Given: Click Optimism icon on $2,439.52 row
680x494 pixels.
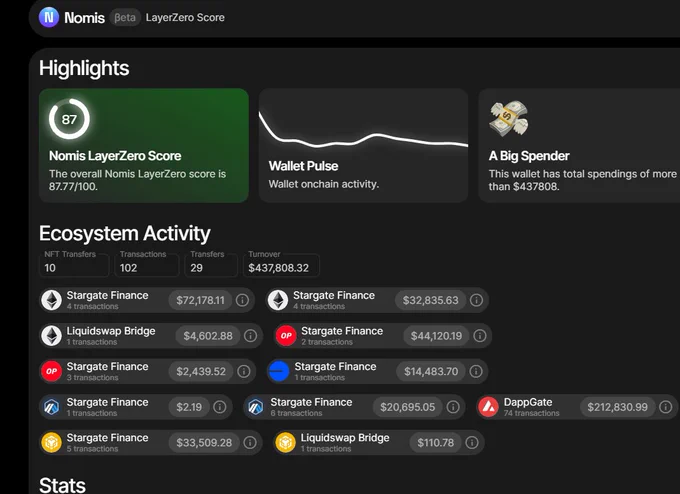Looking at the screenshot, I should (52, 371).
